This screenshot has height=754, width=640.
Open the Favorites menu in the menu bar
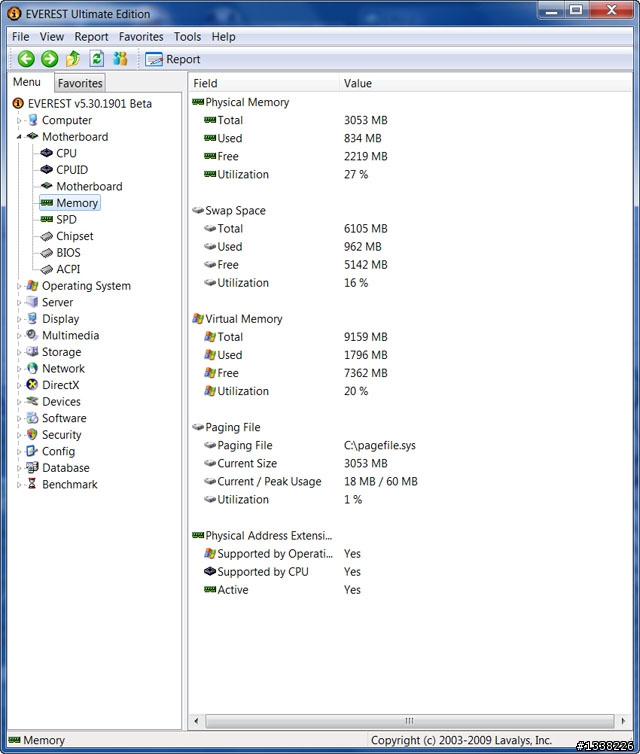coord(141,37)
